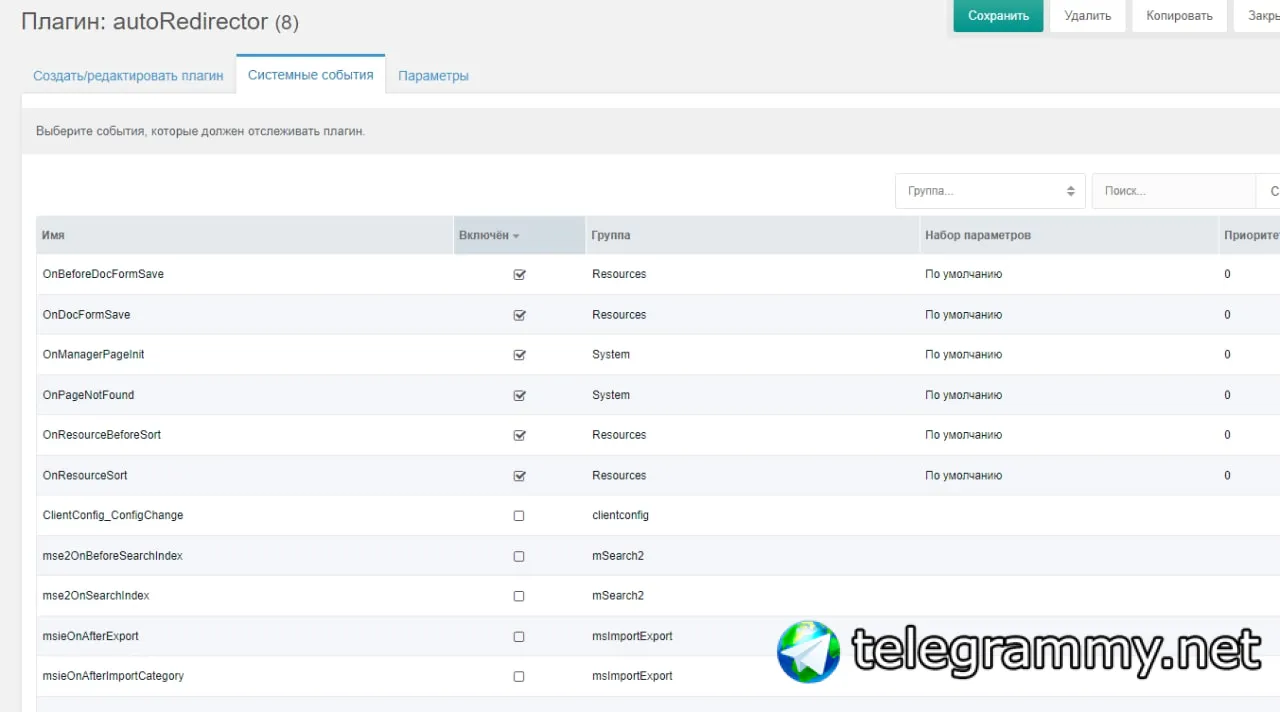Select the OnPageNotFound event name
This screenshot has height=712, width=1280.
point(88,395)
